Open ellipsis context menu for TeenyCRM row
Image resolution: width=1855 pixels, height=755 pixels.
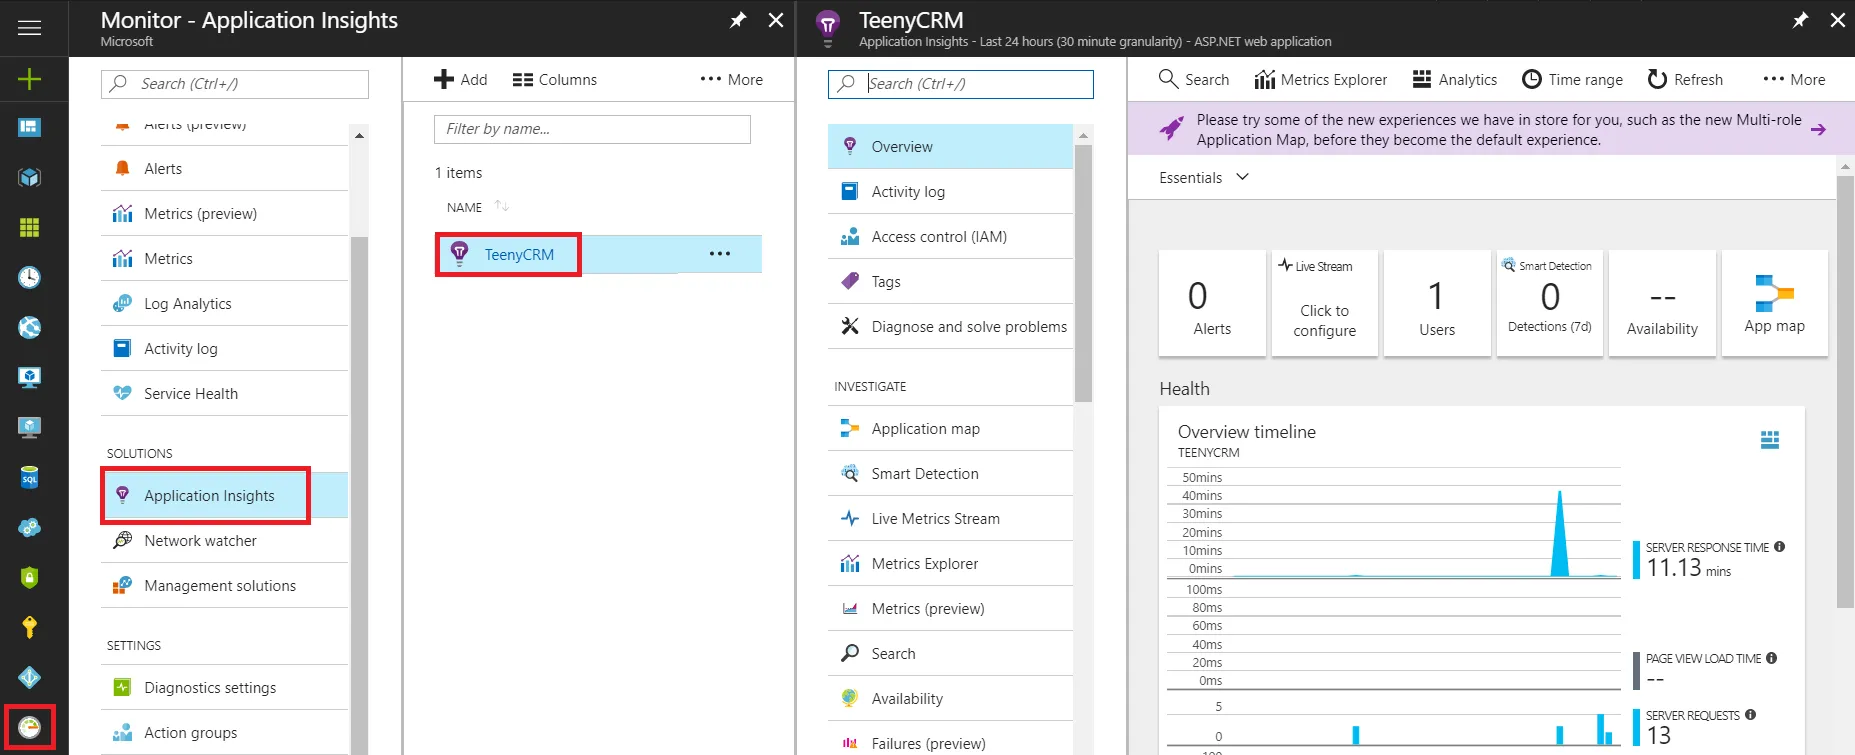720,254
